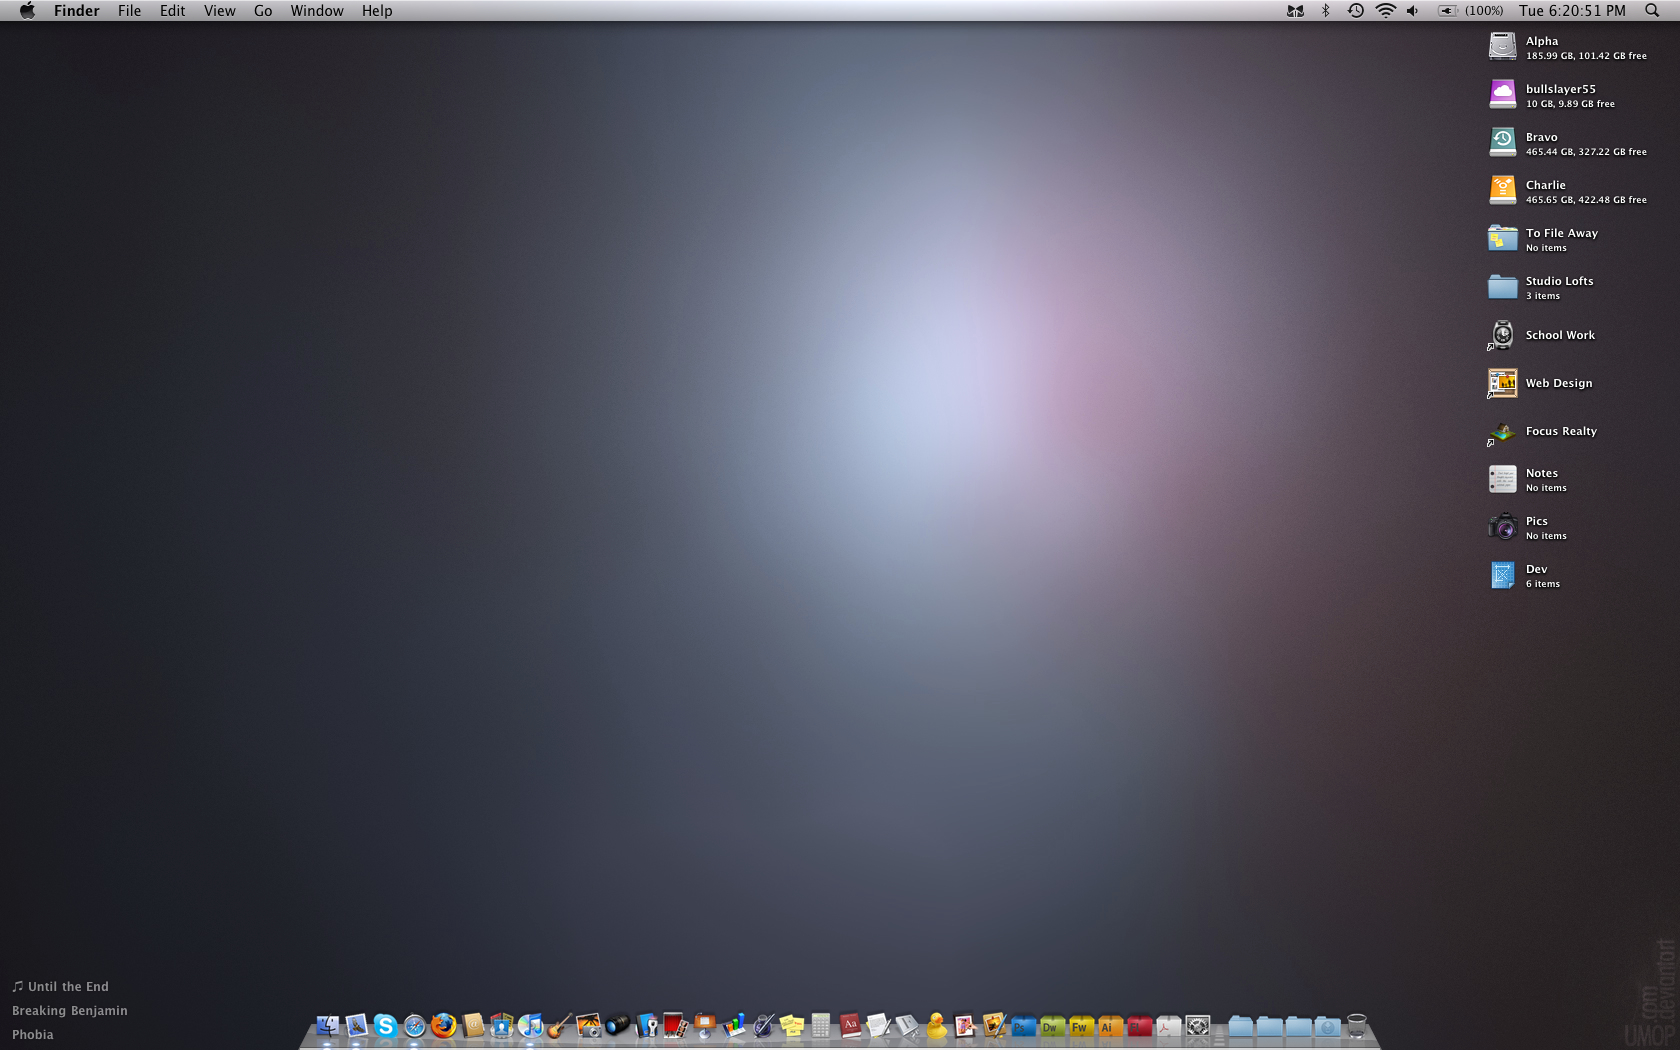Open the Wi-Fi status menu

(1385, 10)
